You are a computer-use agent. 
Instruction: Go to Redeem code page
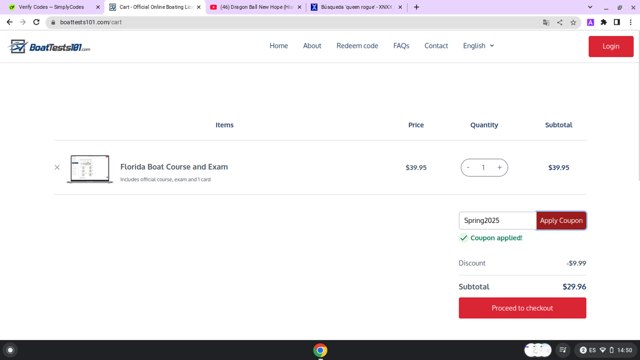pyautogui.click(x=357, y=46)
